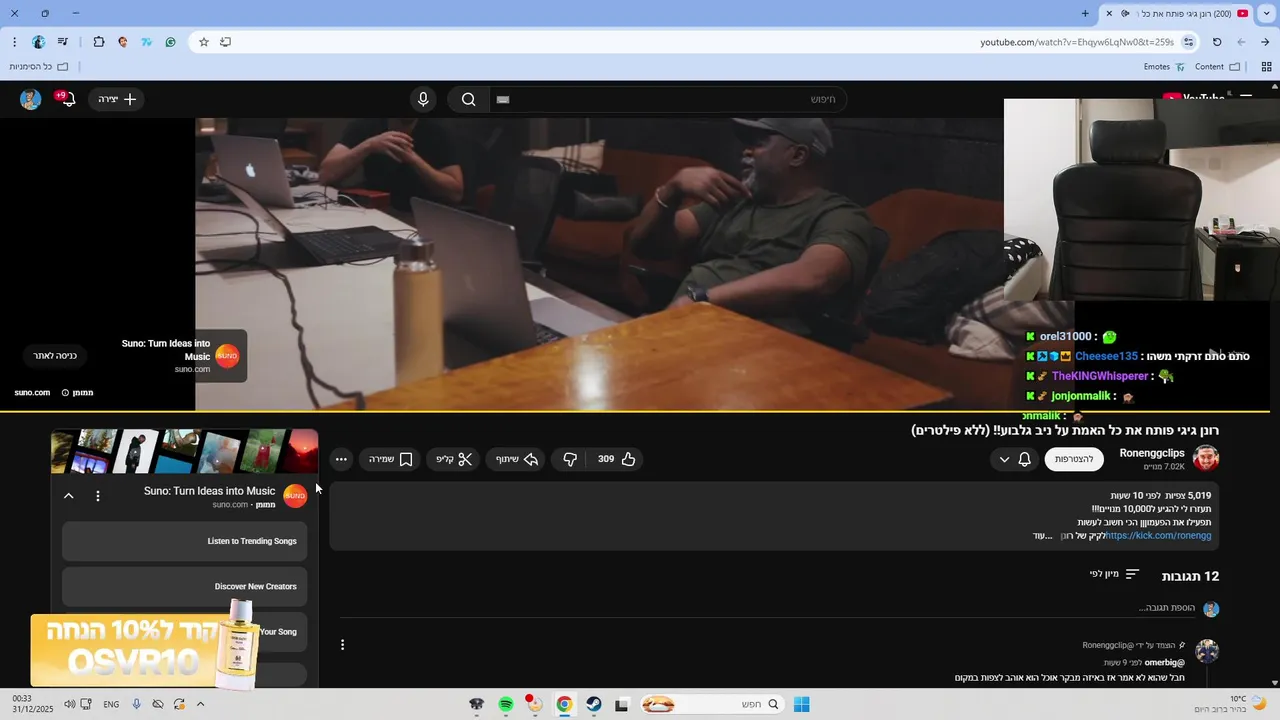Click the 7TV extension icon

(x=147, y=42)
